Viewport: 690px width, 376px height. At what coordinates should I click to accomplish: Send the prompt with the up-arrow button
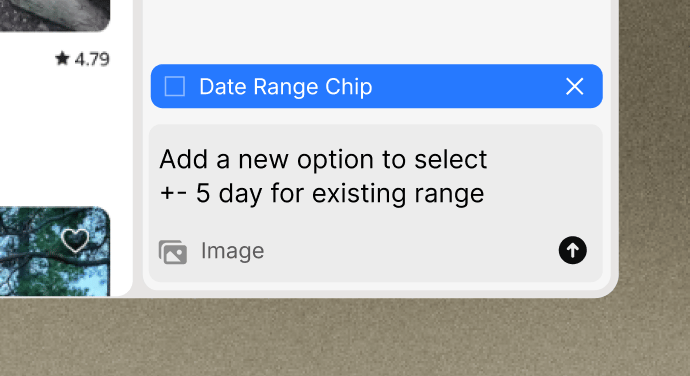click(x=573, y=250)
